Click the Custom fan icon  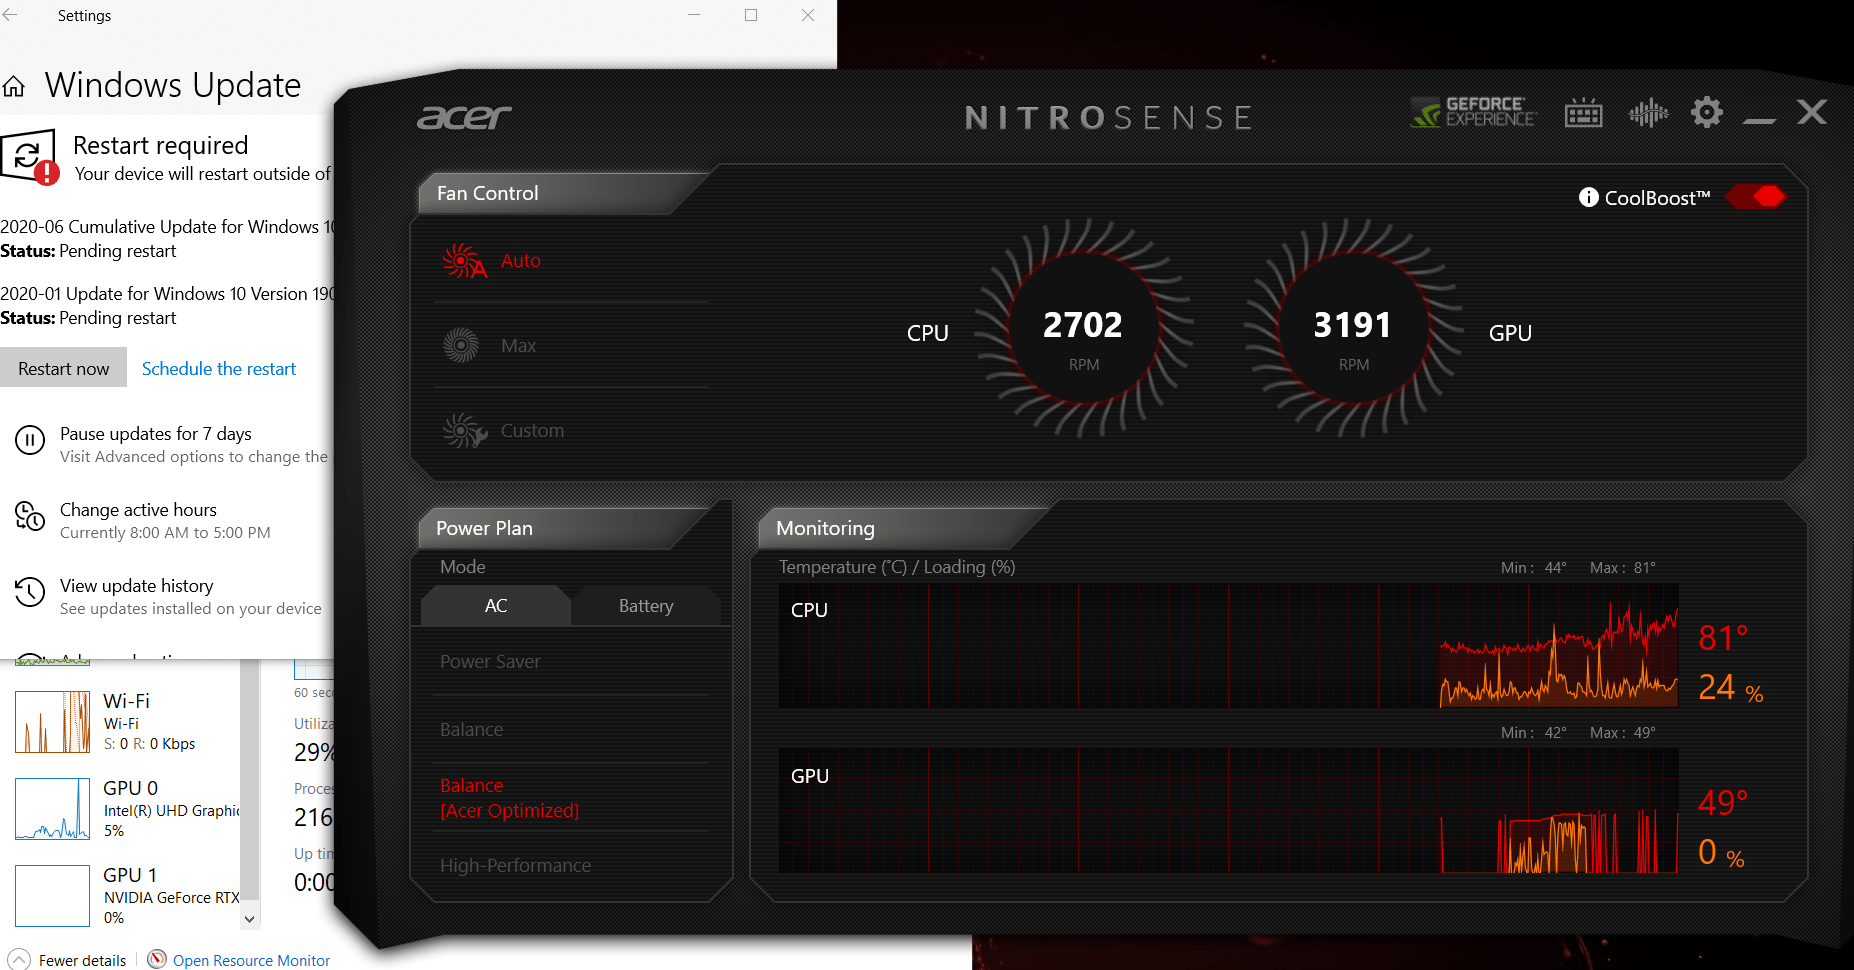pyautogui.click(x=464, y=431)
